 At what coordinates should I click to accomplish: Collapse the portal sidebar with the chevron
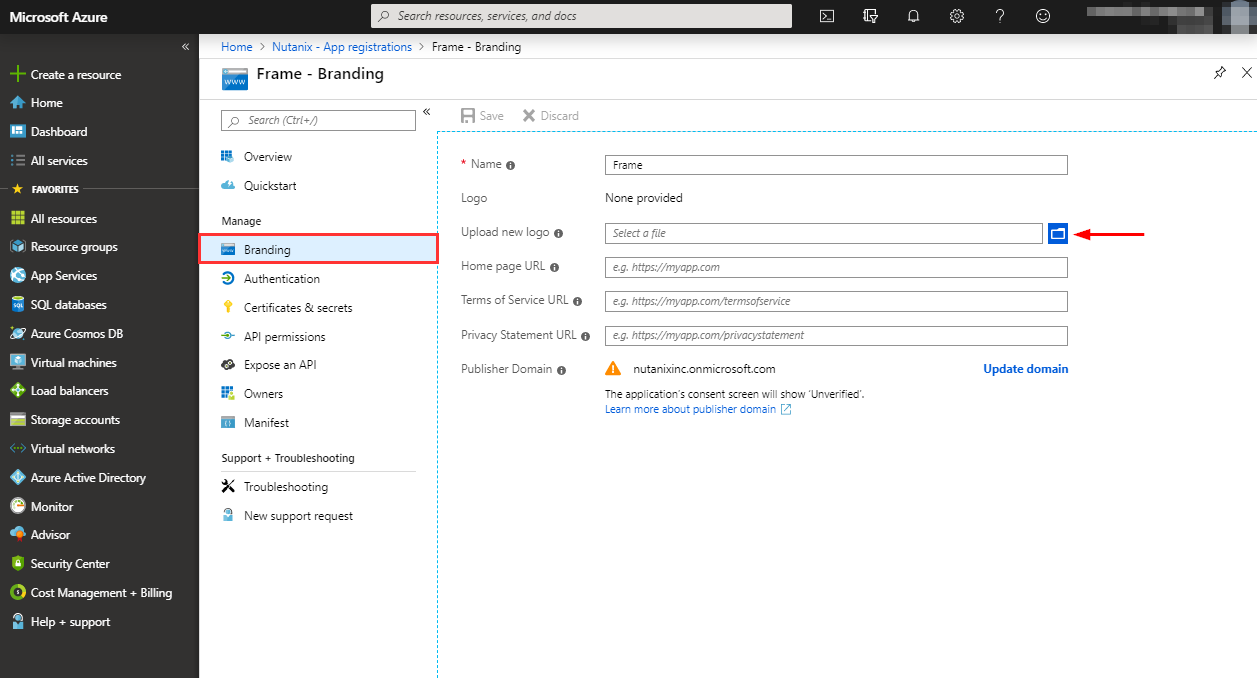[185, 45]
